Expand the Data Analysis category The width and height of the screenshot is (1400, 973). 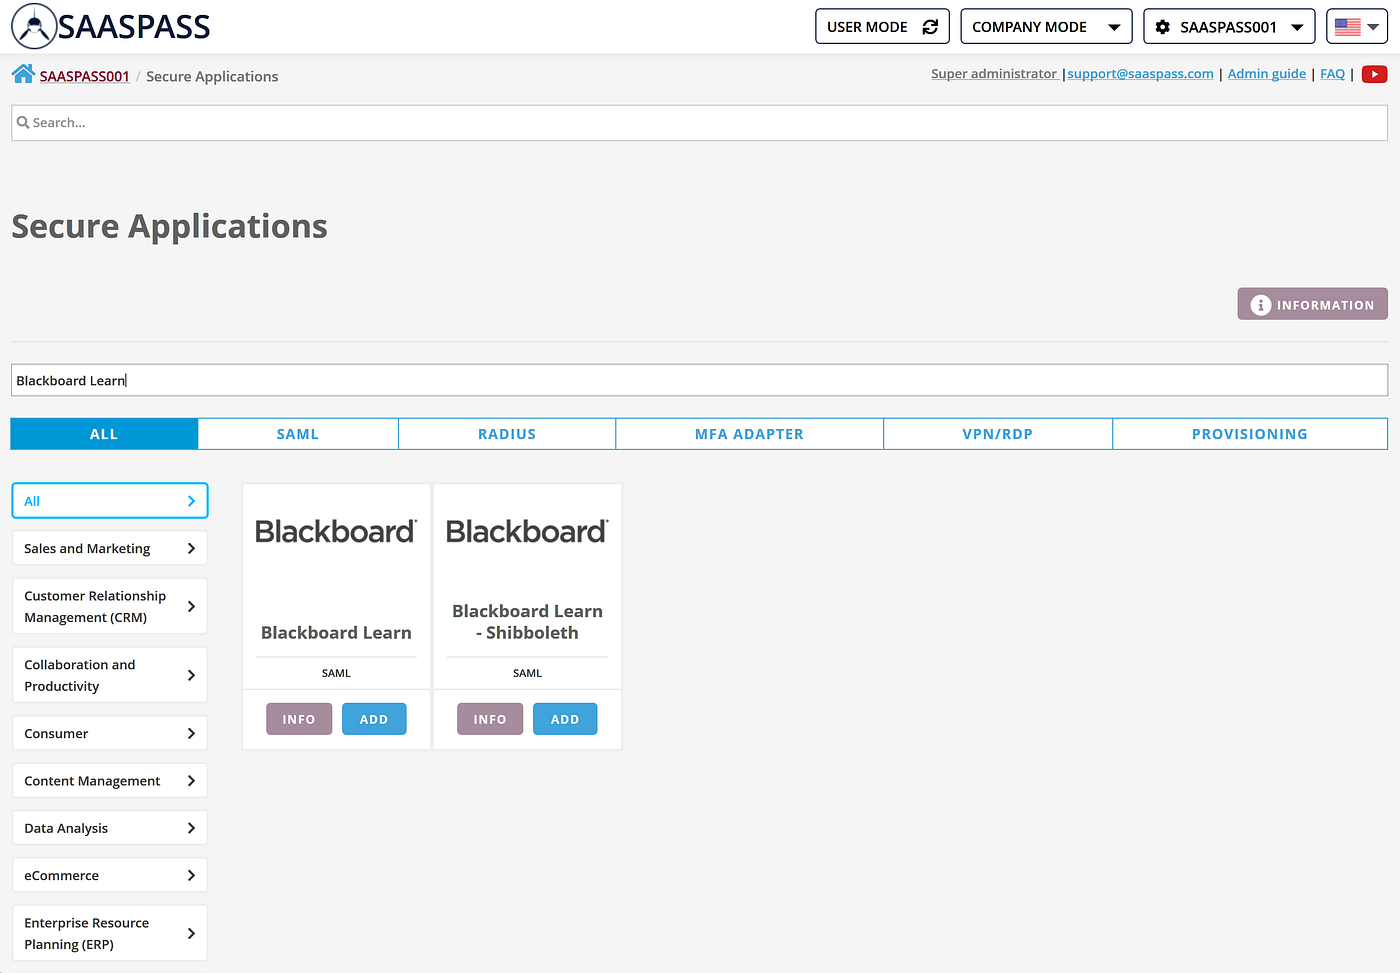coord(110,828)
